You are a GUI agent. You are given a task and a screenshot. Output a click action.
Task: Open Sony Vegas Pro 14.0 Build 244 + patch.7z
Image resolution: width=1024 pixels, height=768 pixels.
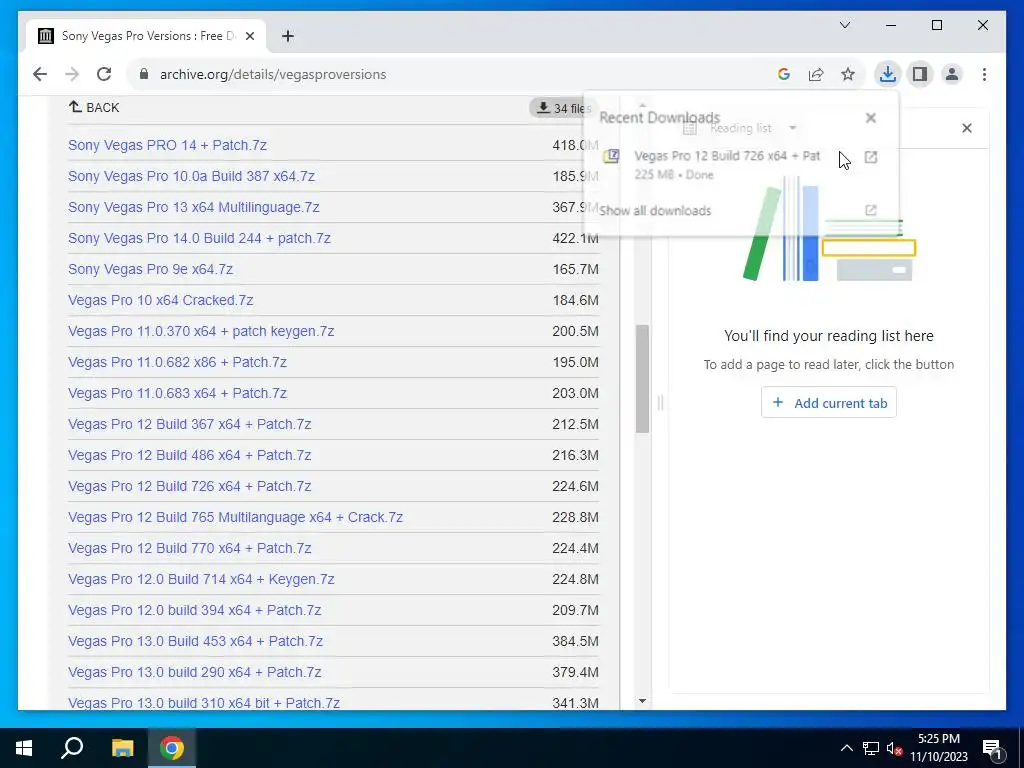[199, 238]
